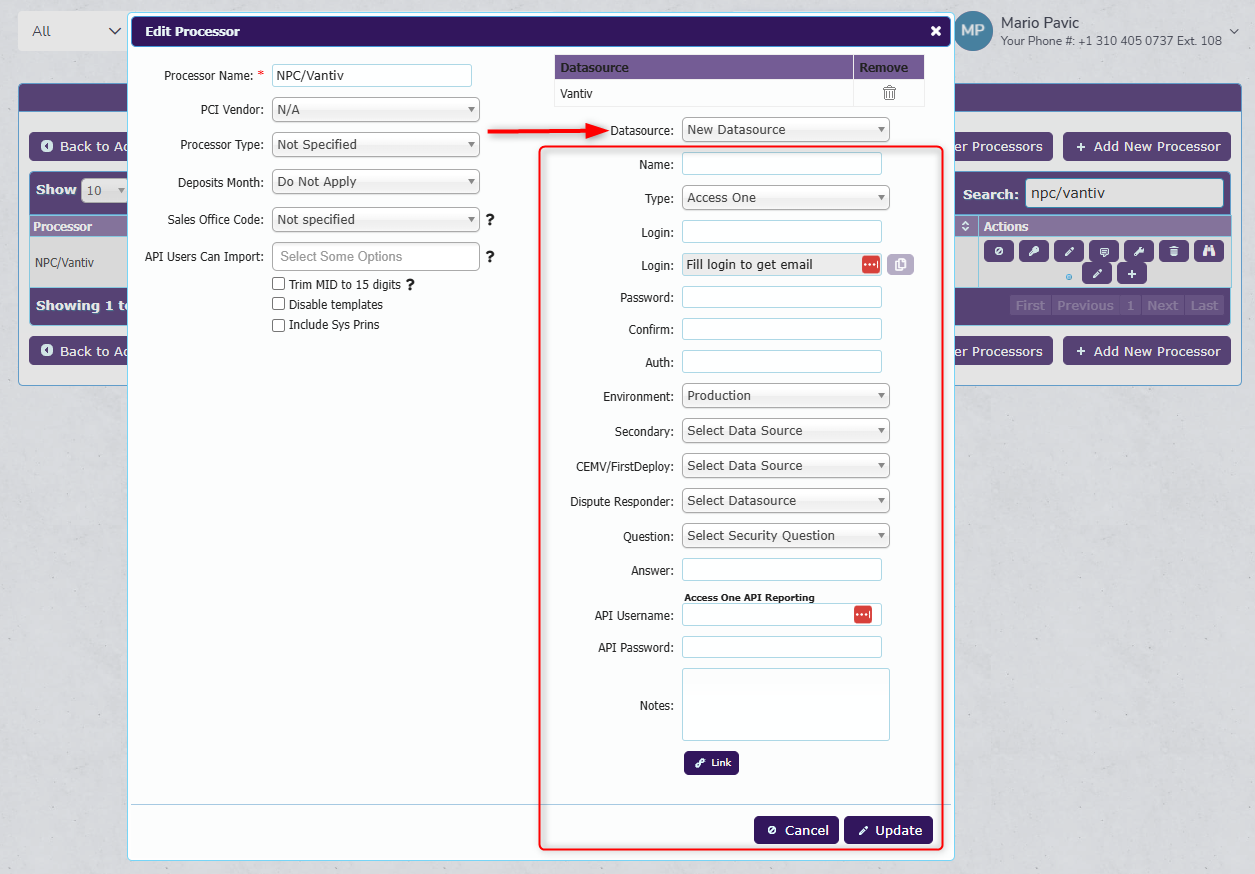The height and width of the screenshot is (874, 1255).
Task: Select page 1 in pagination
Action: (1130, 306)
